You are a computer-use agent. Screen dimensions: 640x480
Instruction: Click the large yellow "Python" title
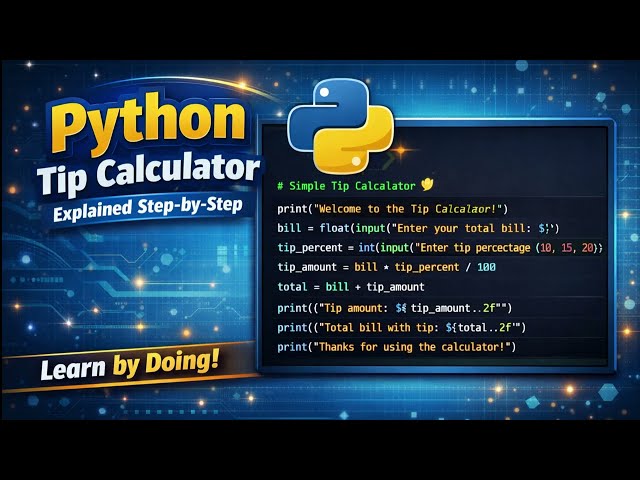pyautogui.click(x=148, y=124)
